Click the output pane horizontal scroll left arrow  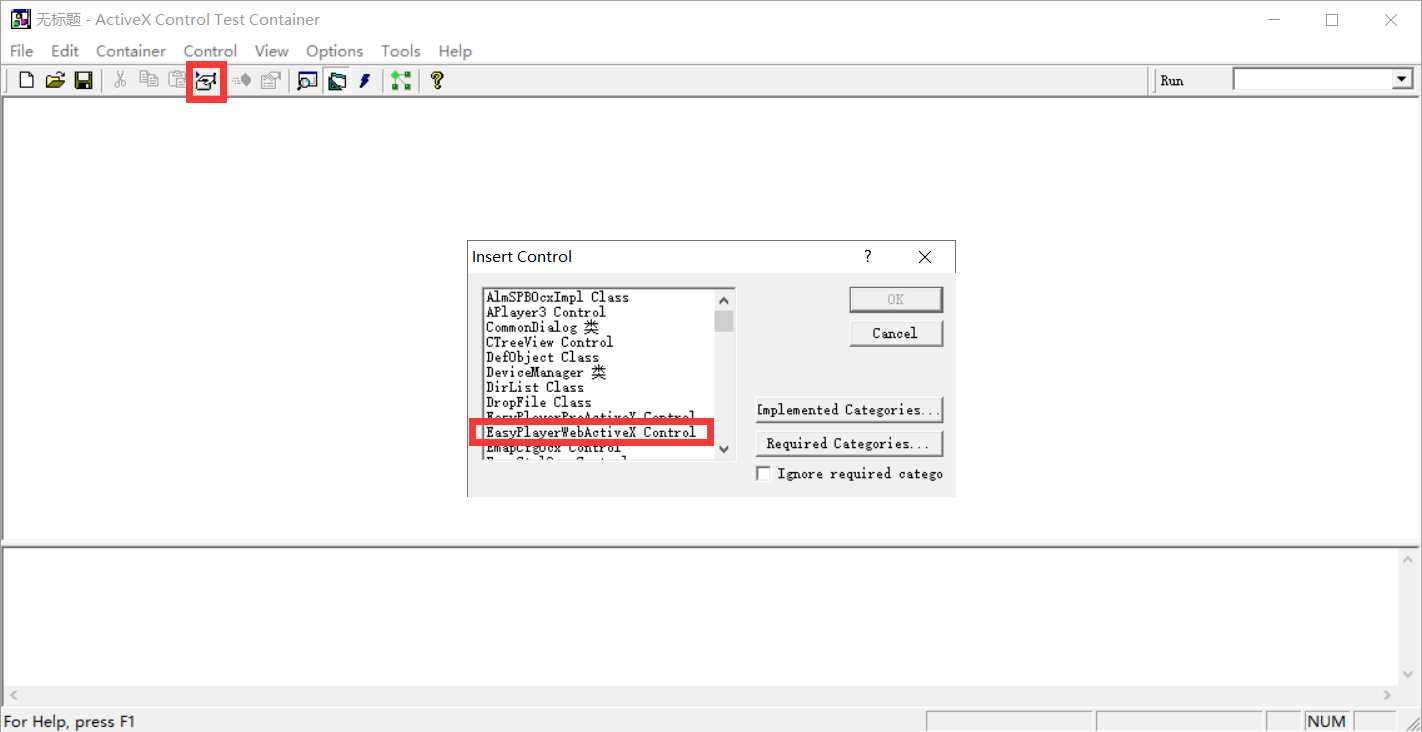[x=12, y=694]
